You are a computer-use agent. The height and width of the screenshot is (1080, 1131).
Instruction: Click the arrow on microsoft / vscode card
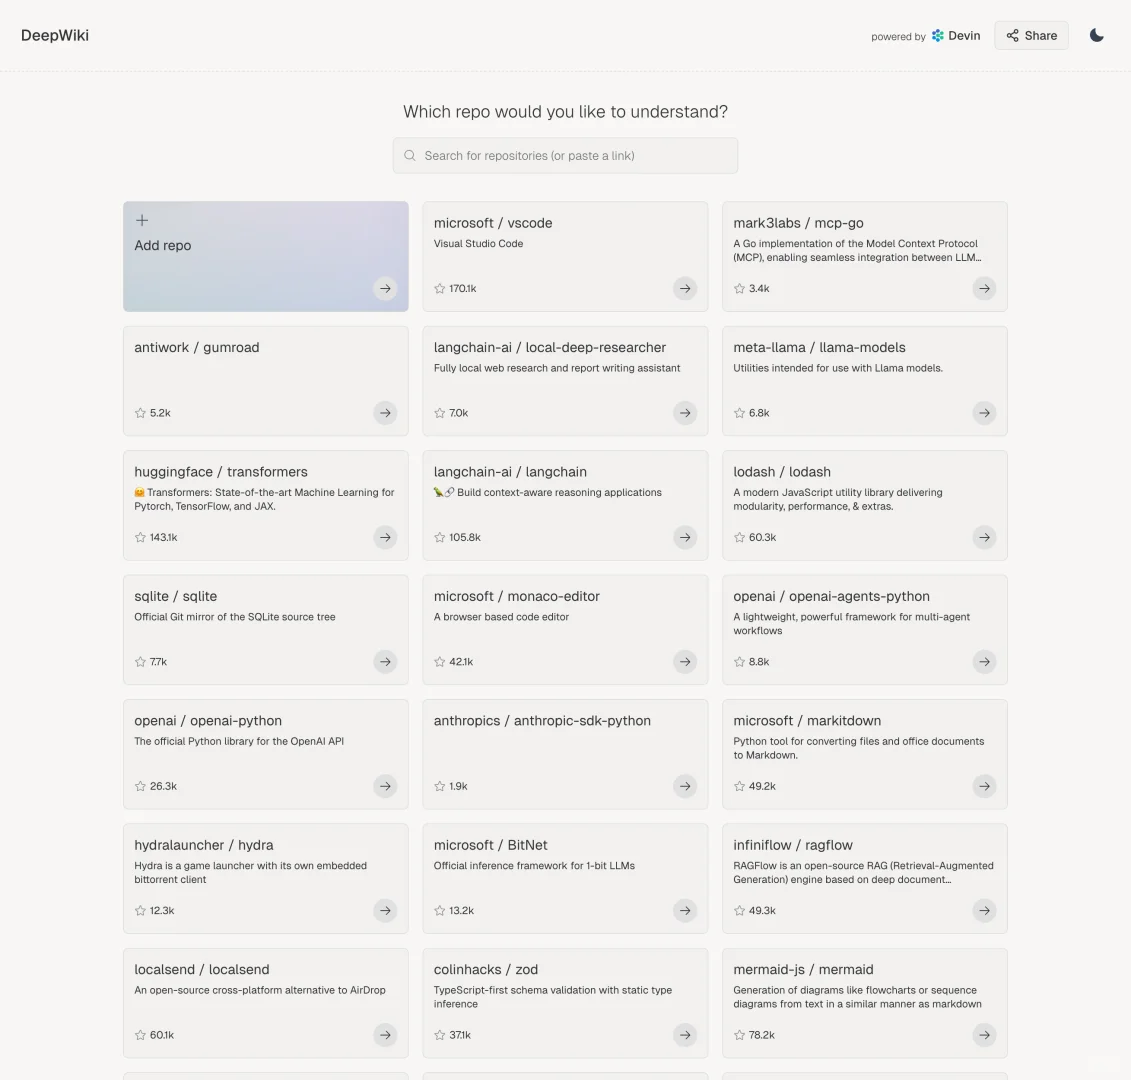[685, 288]
